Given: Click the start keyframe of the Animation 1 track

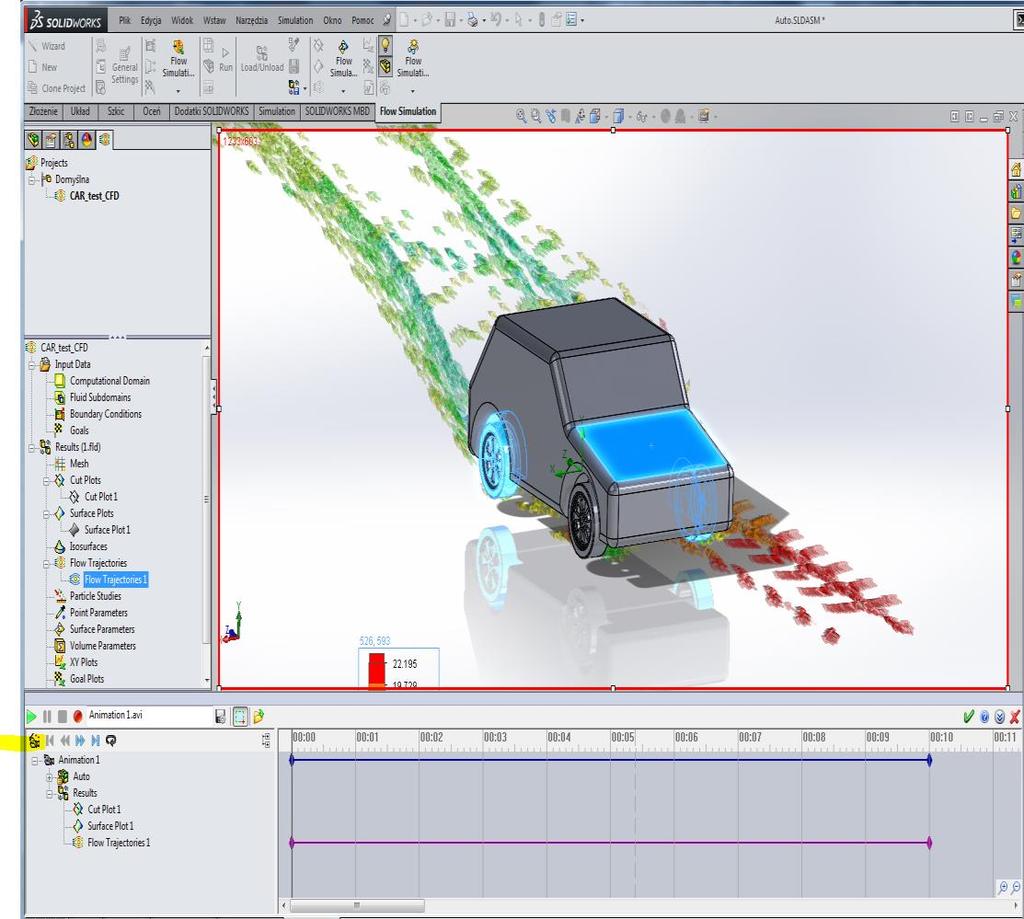Looking at the screenshot, I should pyautogui.click(x=292, y=760).
